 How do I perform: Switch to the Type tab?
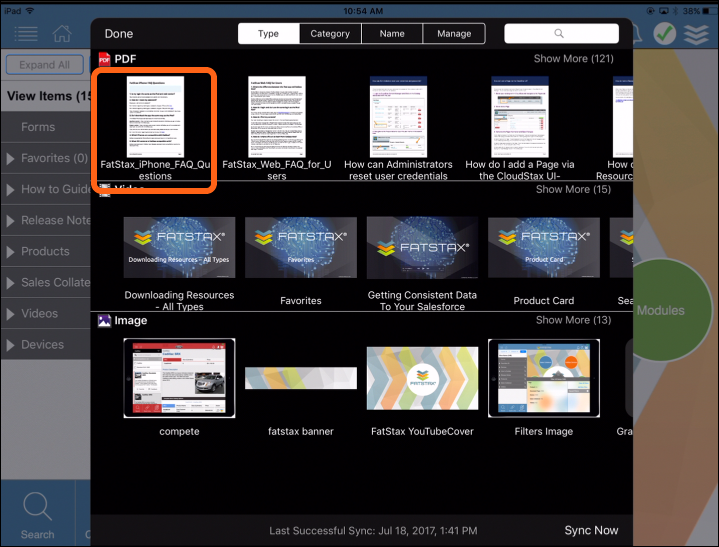point(268,33)
